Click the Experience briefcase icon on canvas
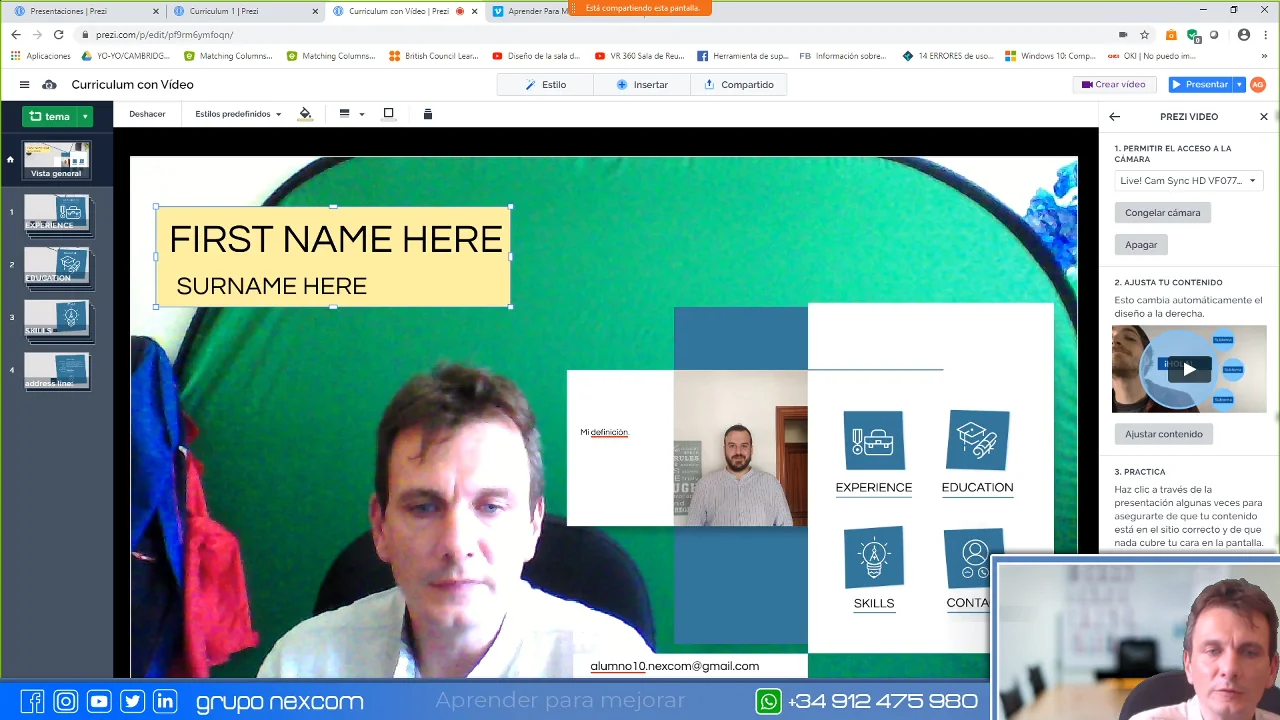 [x=874, y=440]
